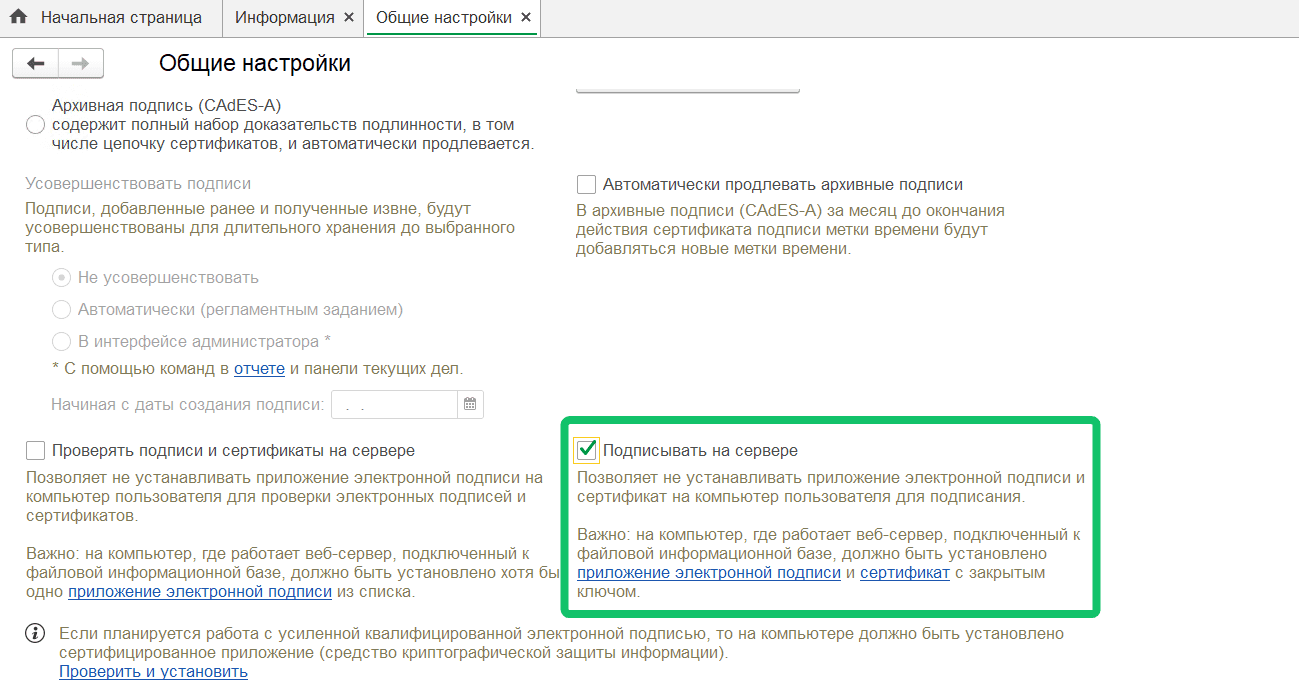This screenshot has width=1299, height=694.
Task: Select В интерфейсе администратора option
Action: [62, 342]
